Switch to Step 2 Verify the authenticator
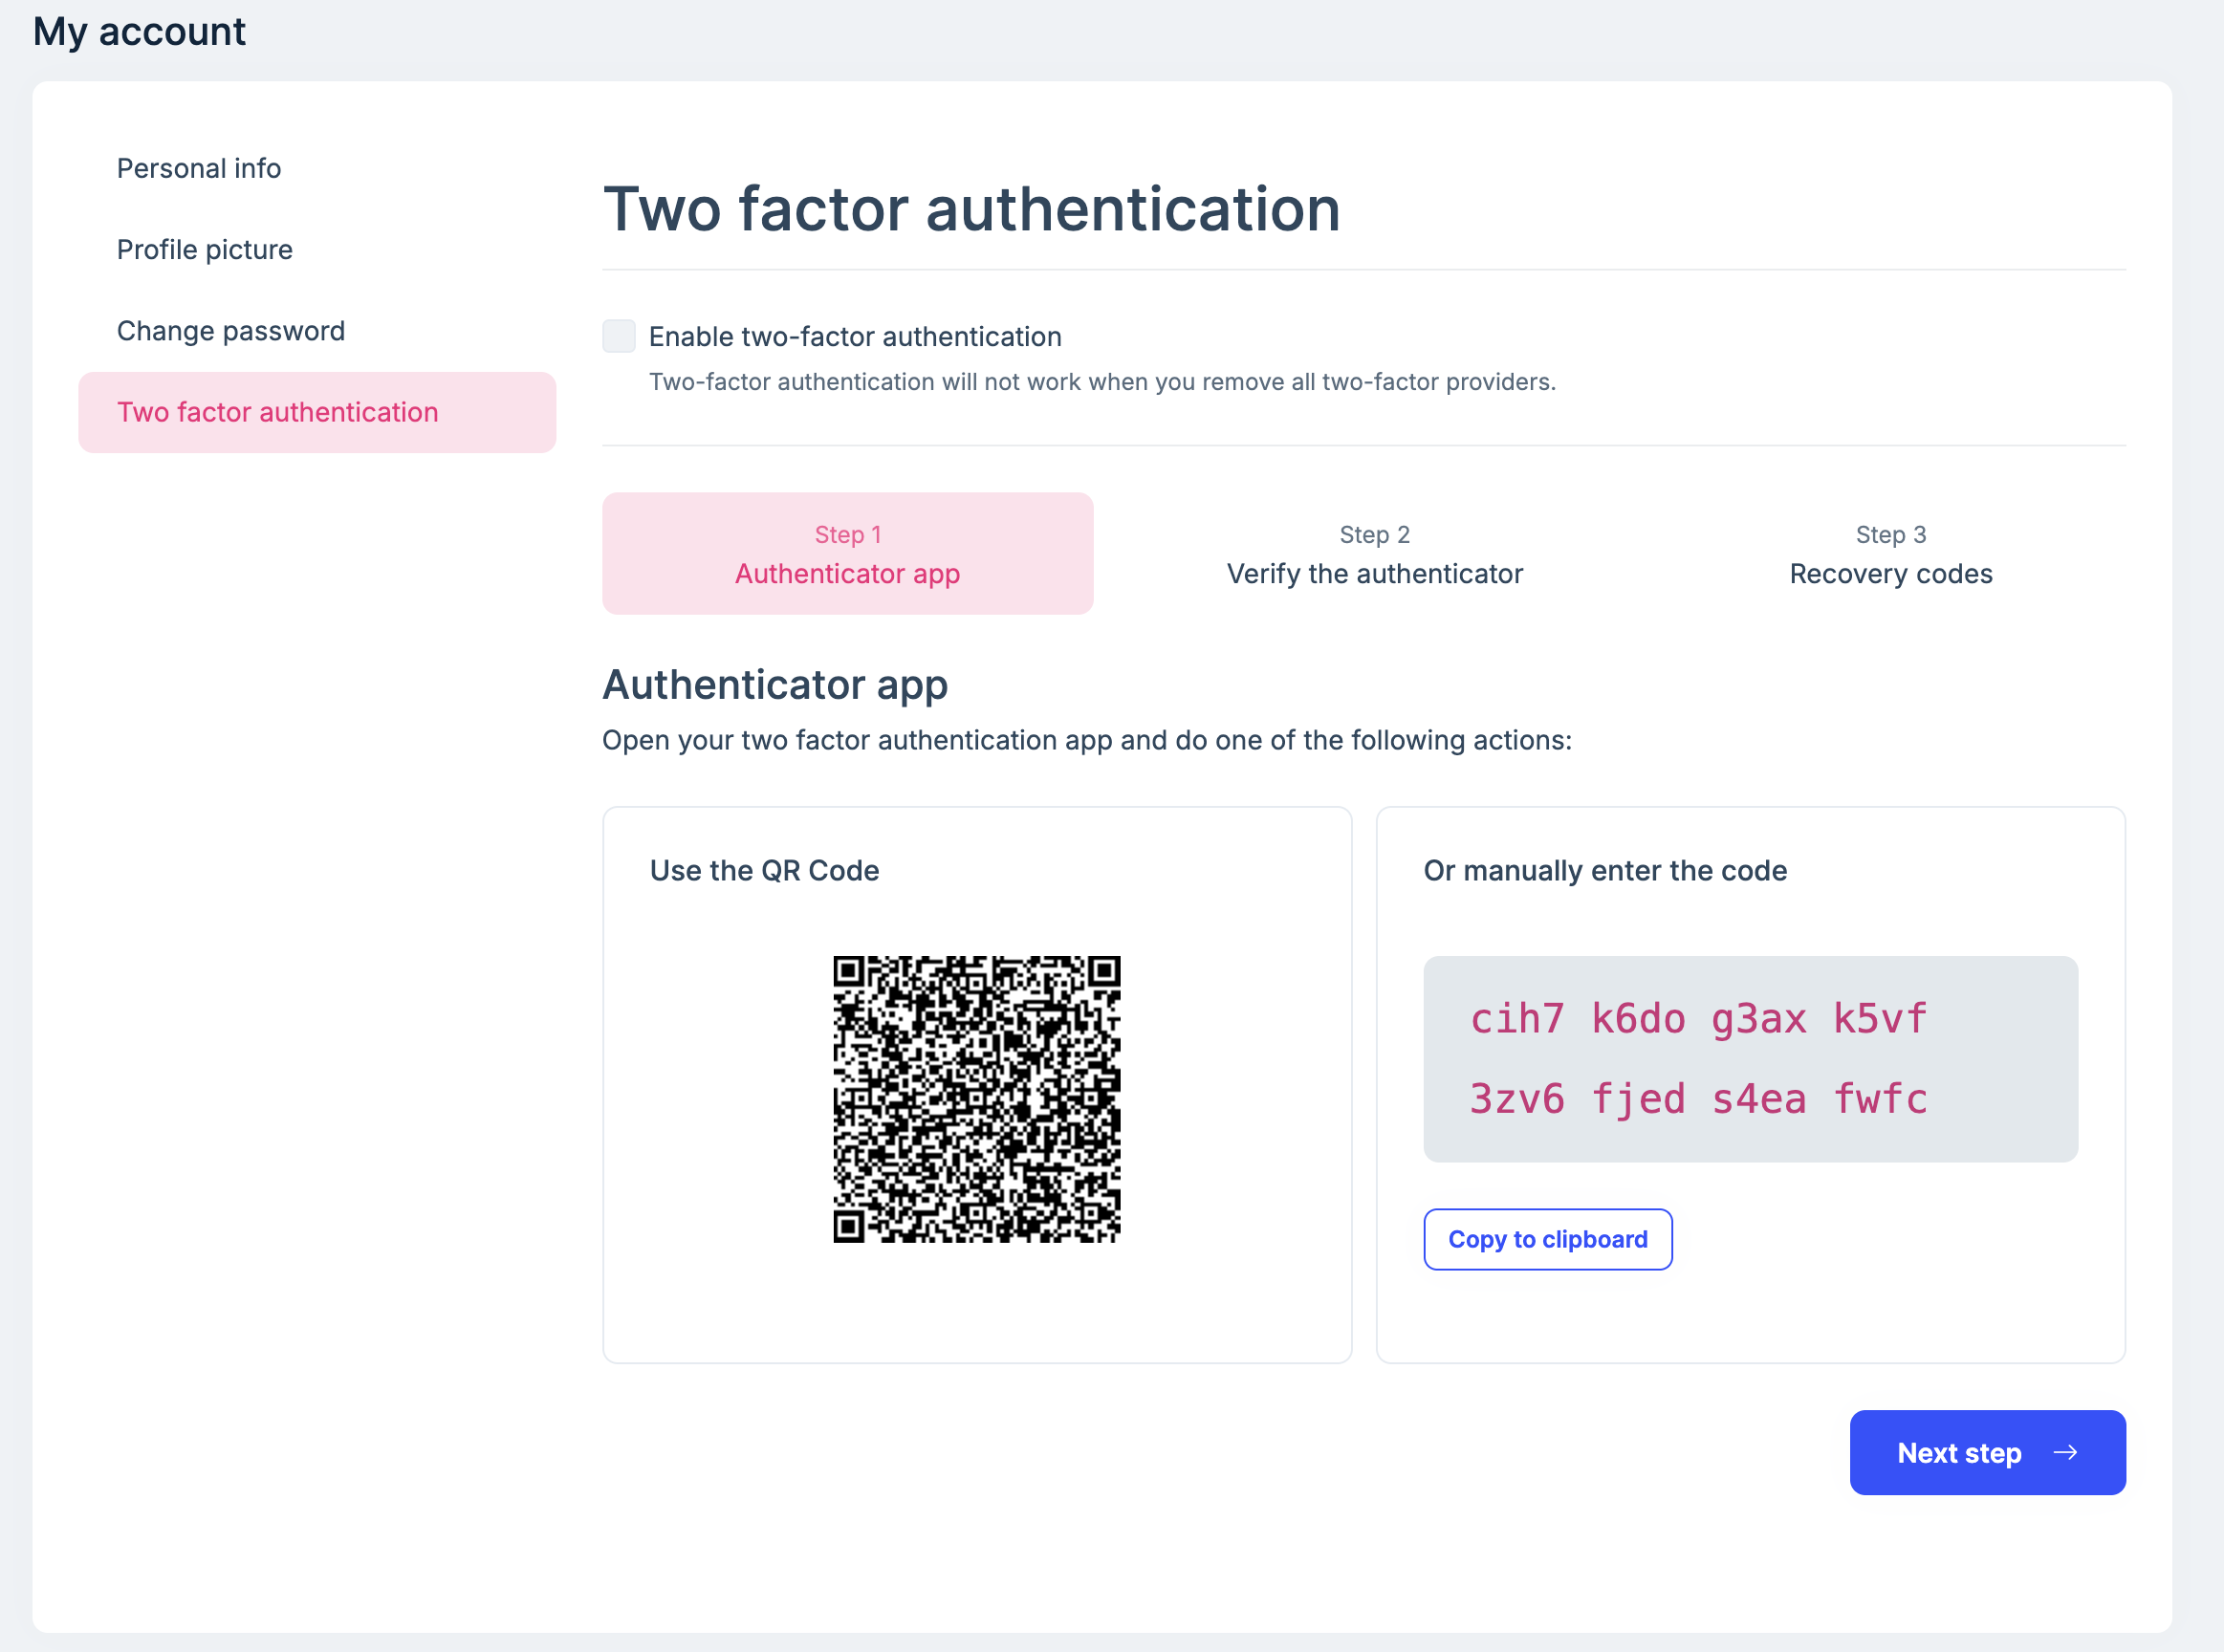 (1374, 553)
